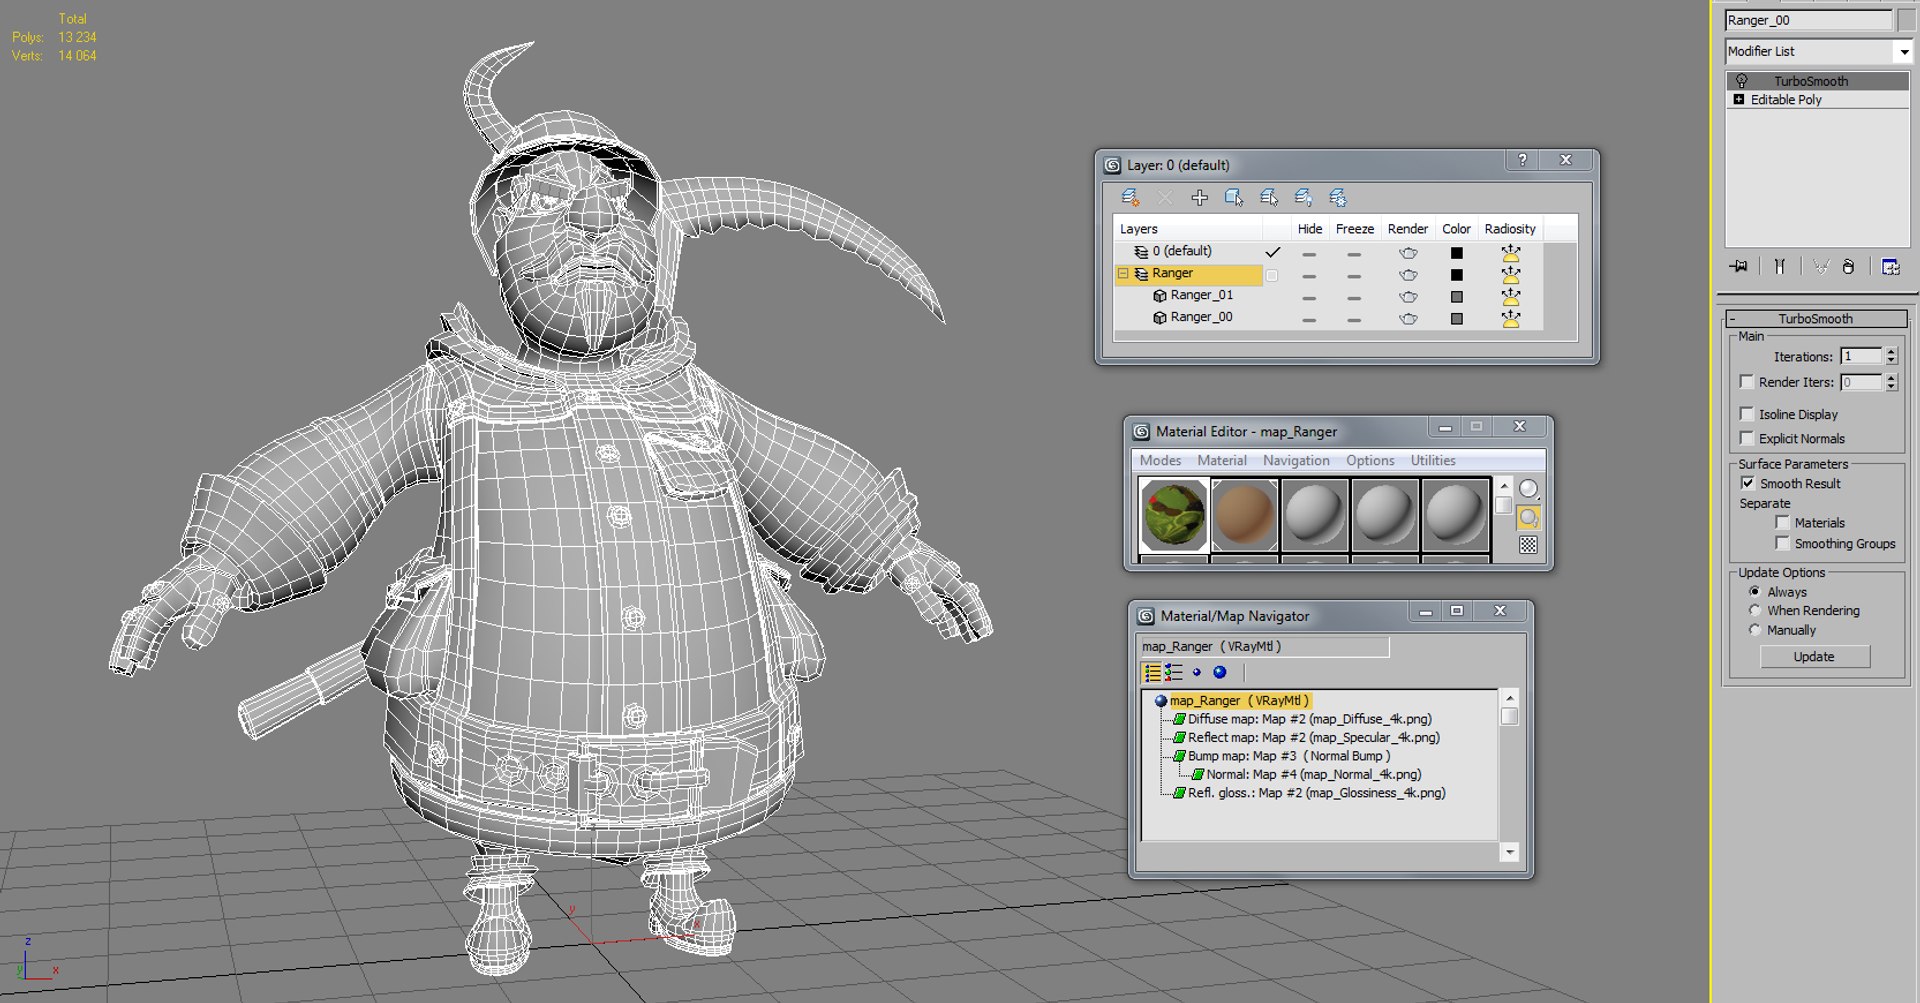Image resolution: width=1920 pixels, height=1003 pixels.
Task: Toggle Smooth Result checkbox
Action: (1747, 483)
